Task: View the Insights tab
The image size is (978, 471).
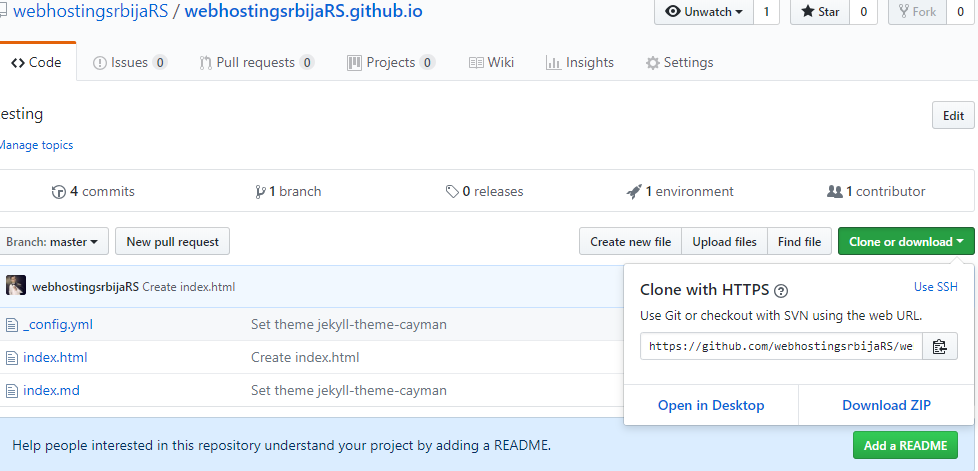Action: [579, 62]
